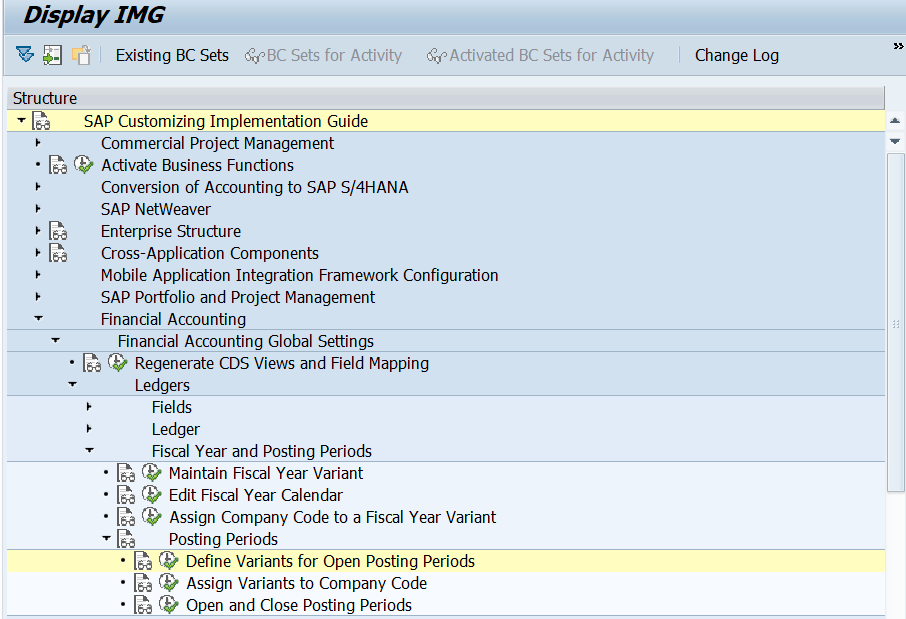Open documentation icon for Assign Variants to Company Code
906x619 pixels.
143,583
